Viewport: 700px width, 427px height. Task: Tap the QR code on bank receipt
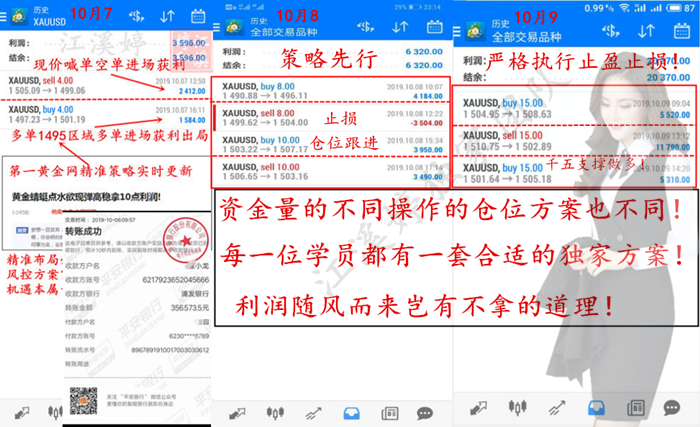(x=83, y=401)
